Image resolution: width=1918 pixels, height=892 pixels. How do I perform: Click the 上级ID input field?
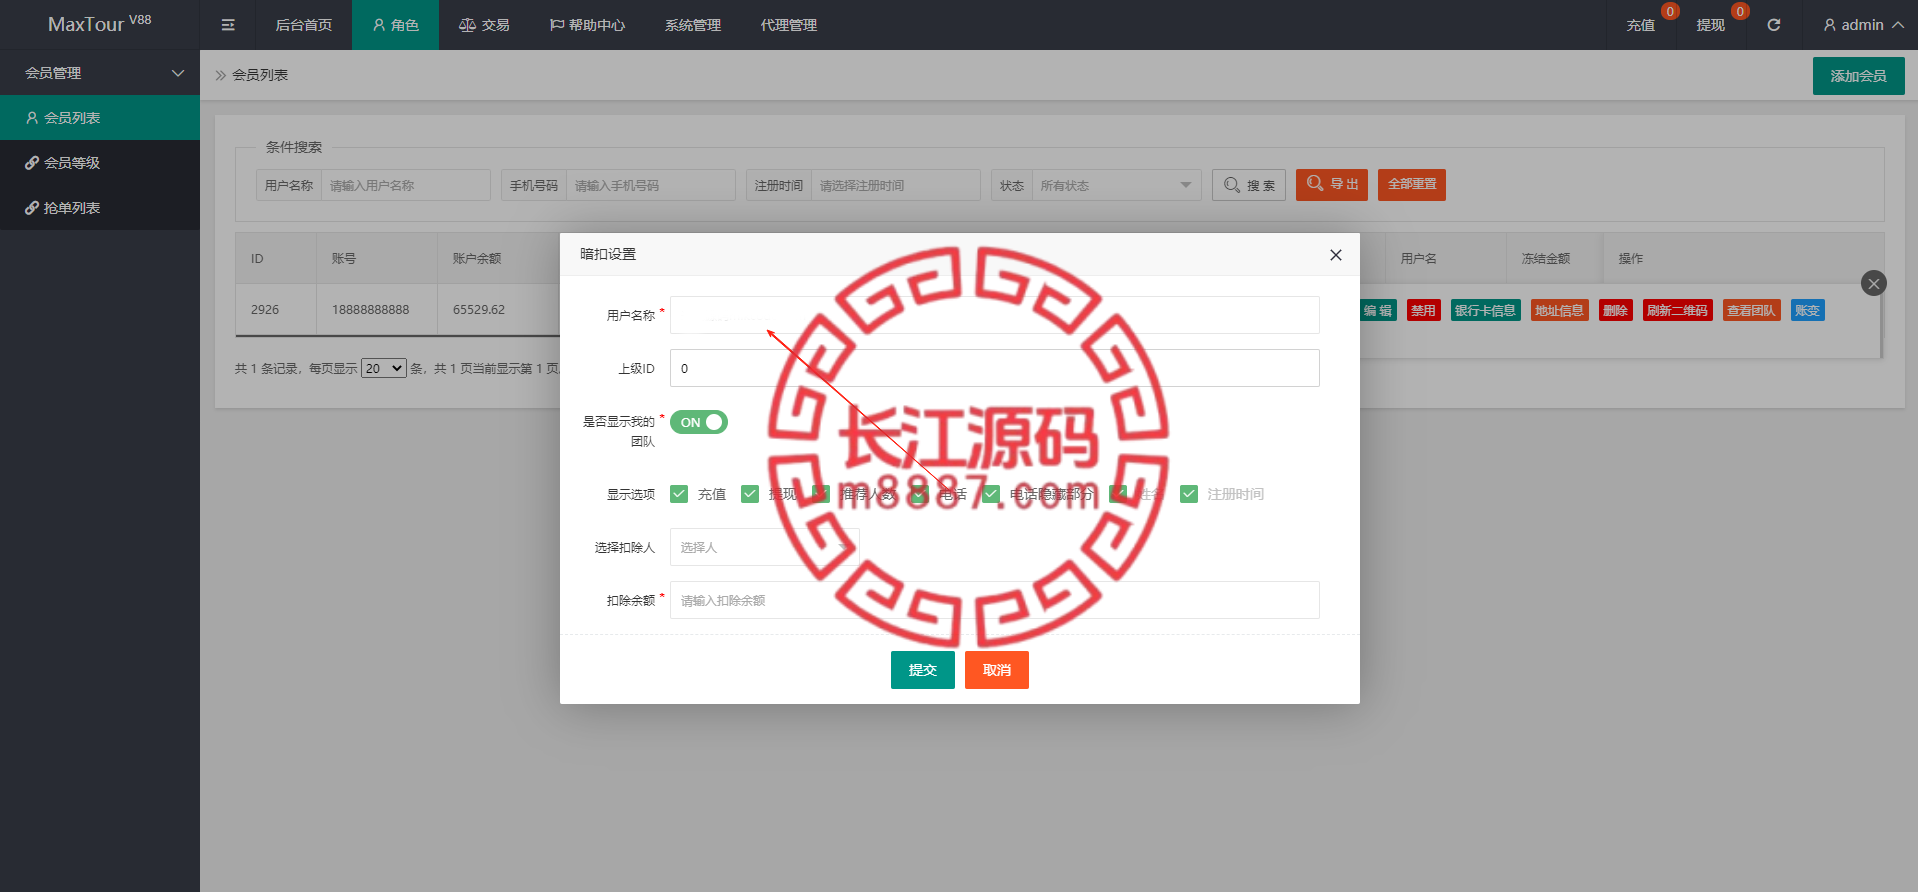(995, 368)
